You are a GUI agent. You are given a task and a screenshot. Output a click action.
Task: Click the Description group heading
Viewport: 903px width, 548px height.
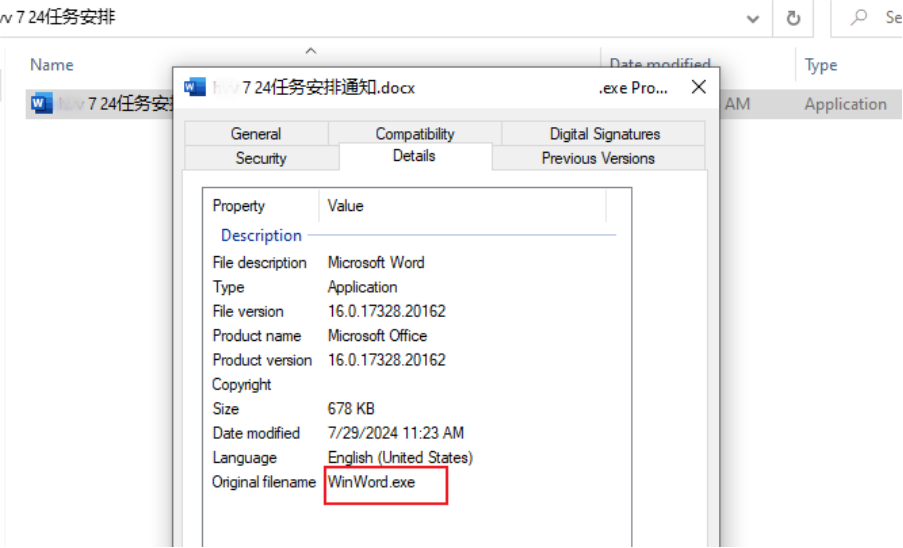click(x=261, y=235)
